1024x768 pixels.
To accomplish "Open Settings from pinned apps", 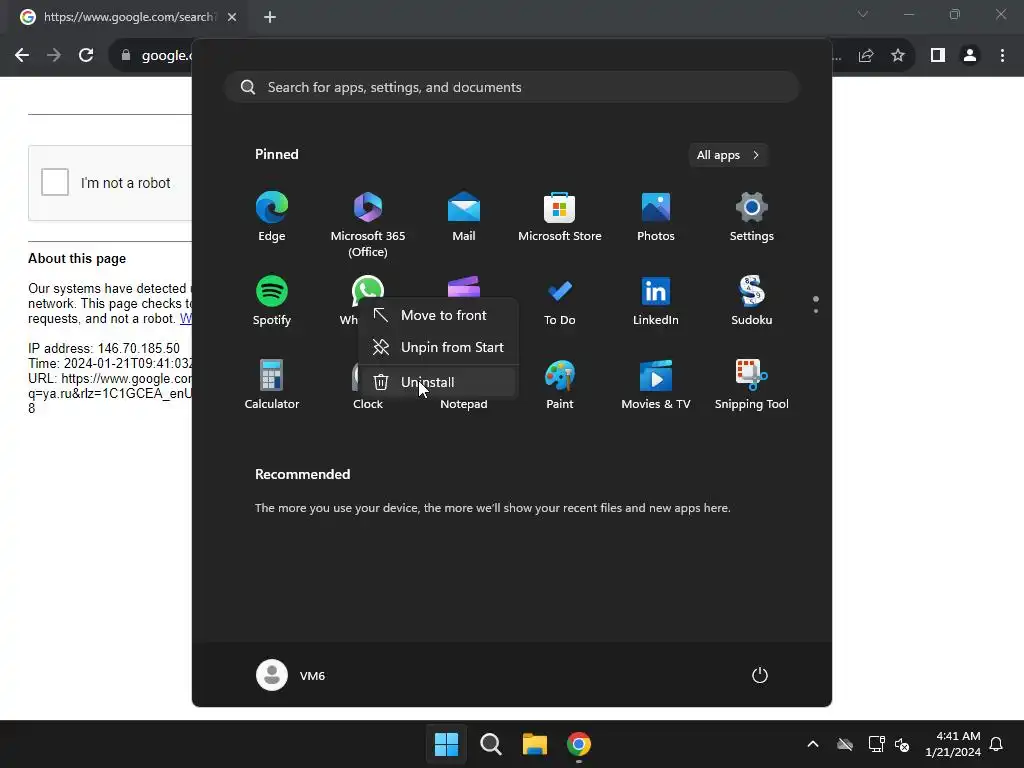I will pos(752,217).
